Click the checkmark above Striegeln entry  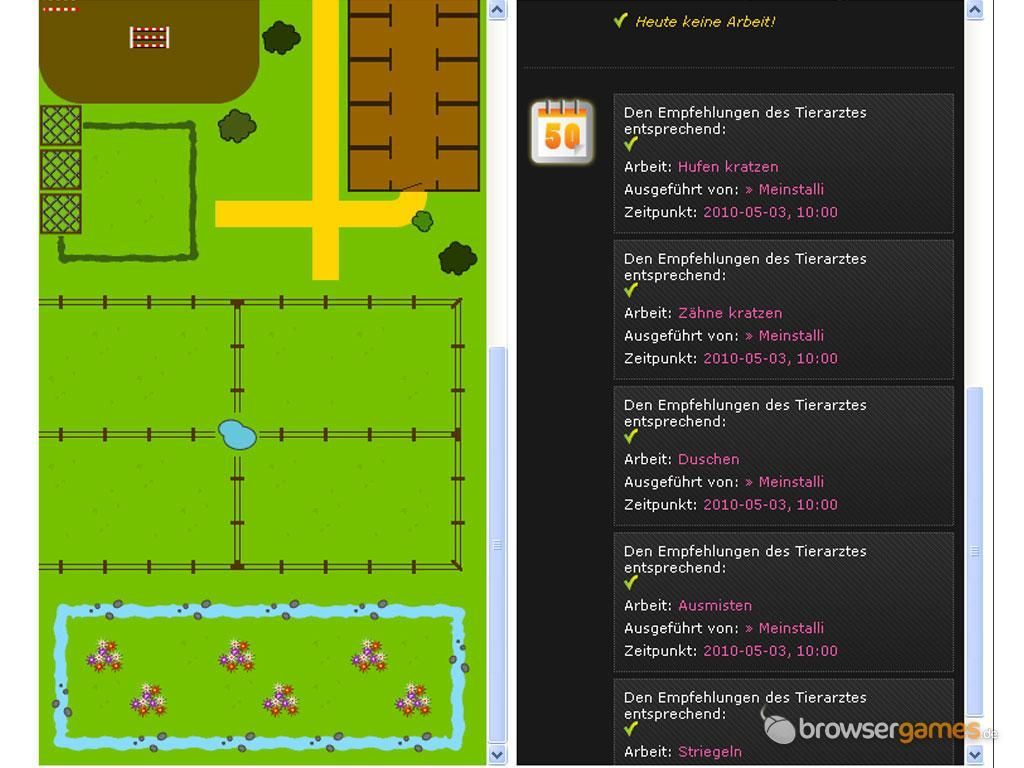point(630,729)
